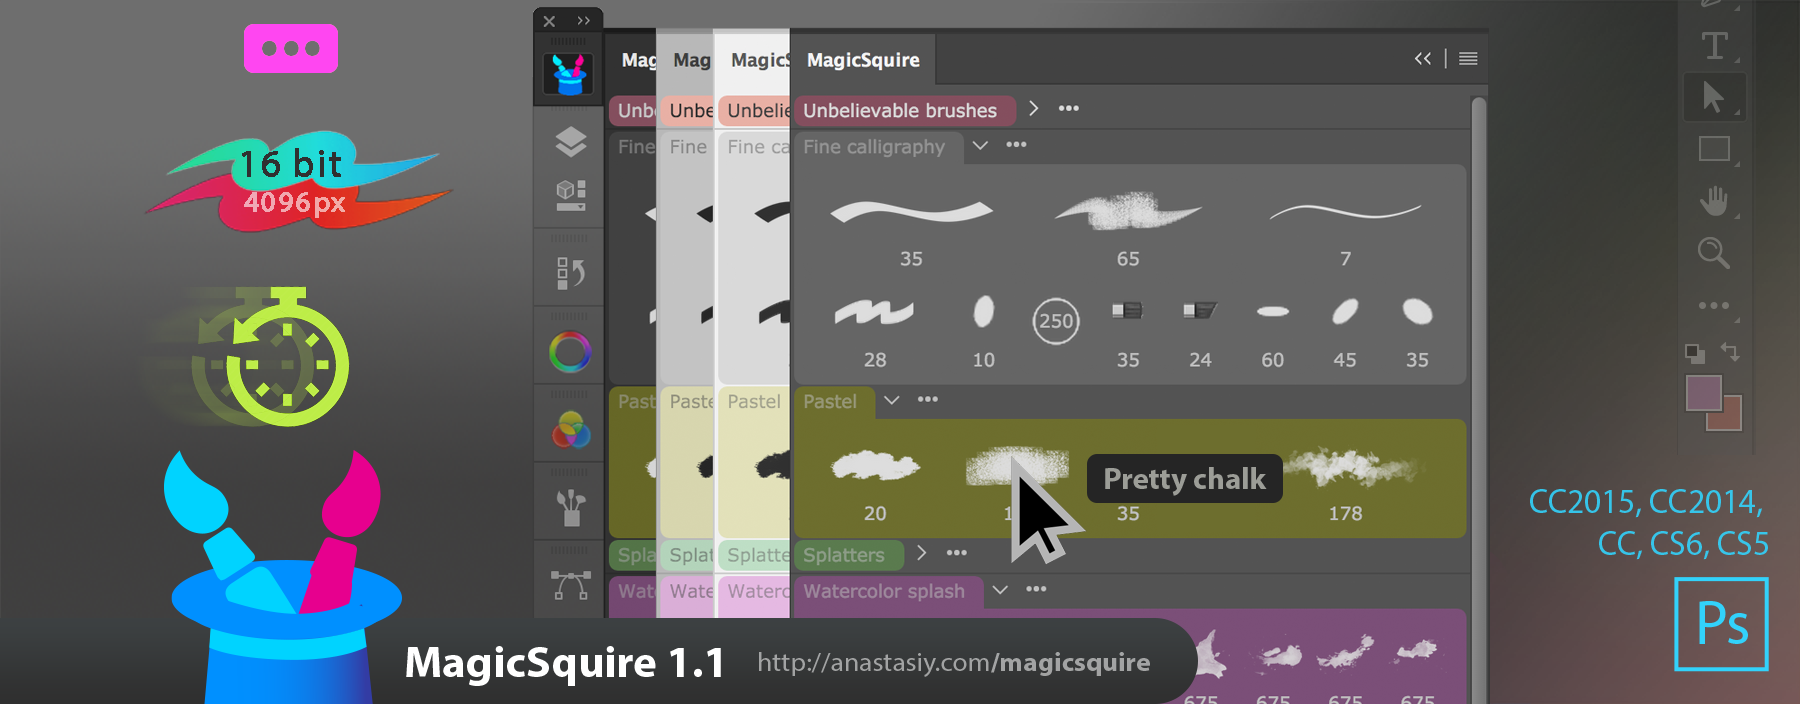This screenshot has height=704, width=1800.
Task: Open the 3D cube panel icon
Action: pos(570,194)
